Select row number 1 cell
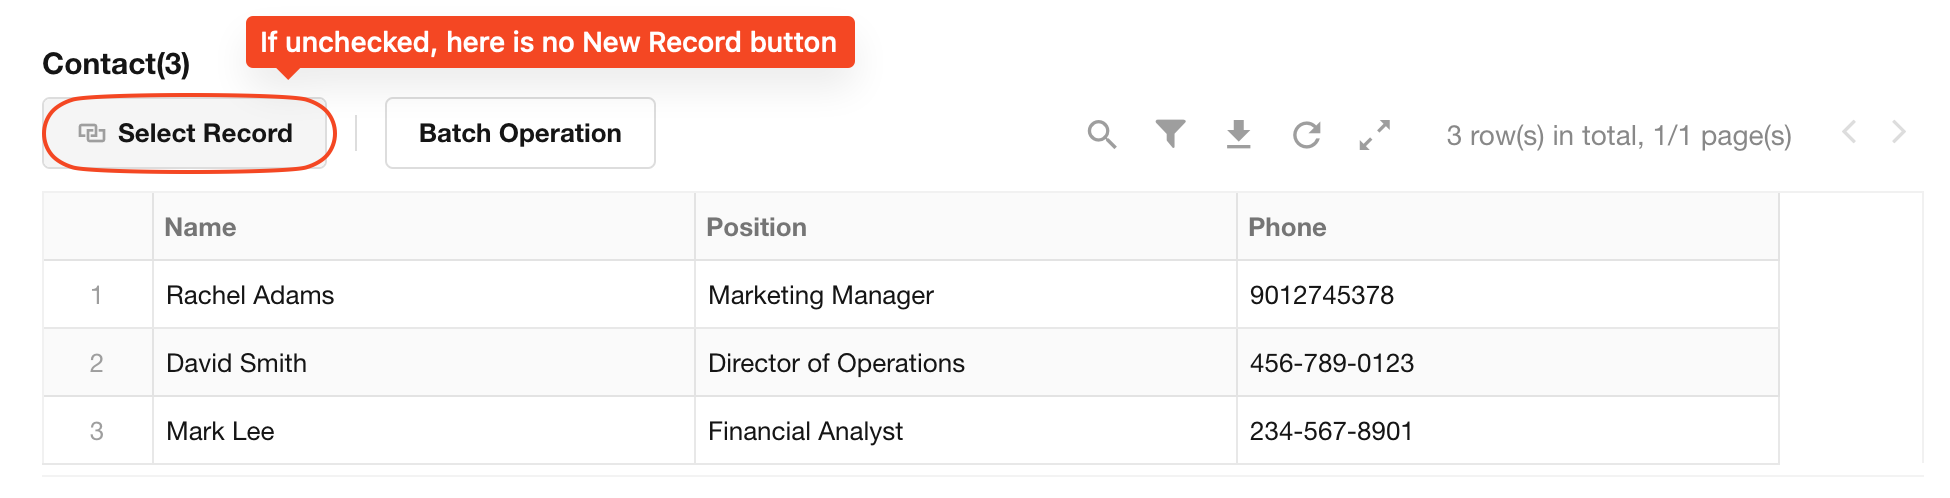The height and width of the screenshot is (498, 1950). 96,295
